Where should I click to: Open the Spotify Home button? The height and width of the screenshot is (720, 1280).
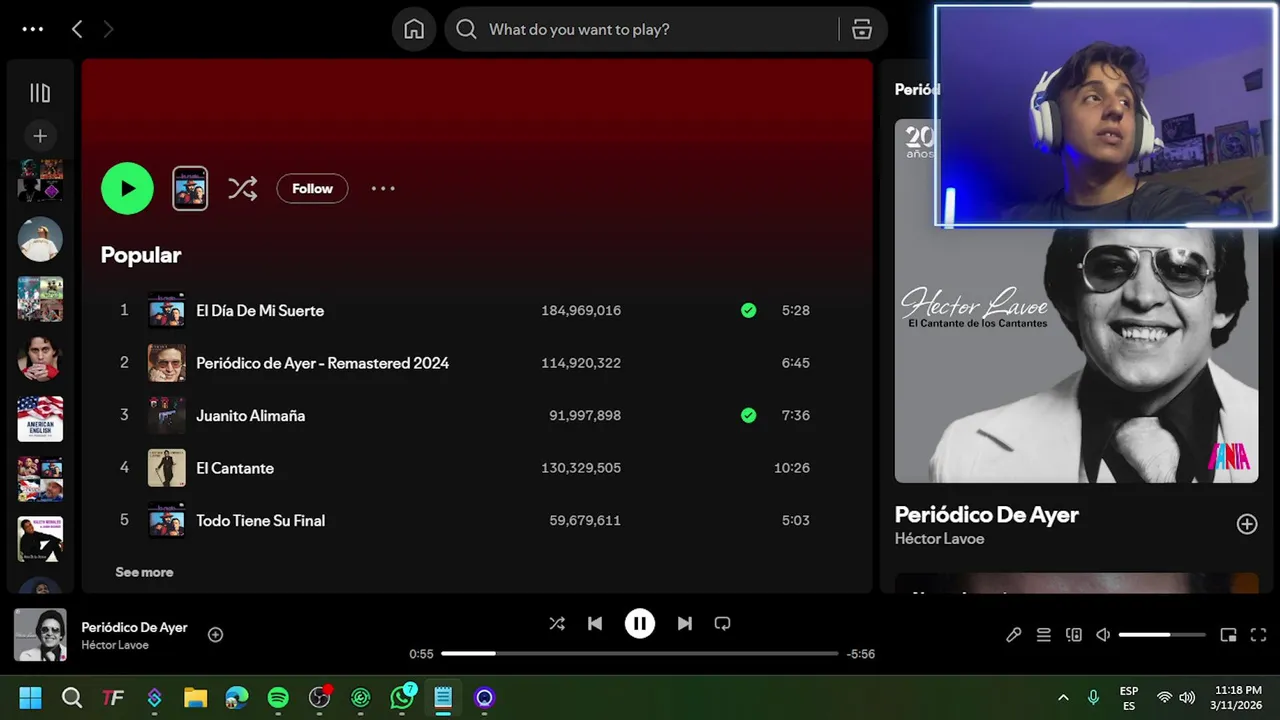click(x=414, y=29)
